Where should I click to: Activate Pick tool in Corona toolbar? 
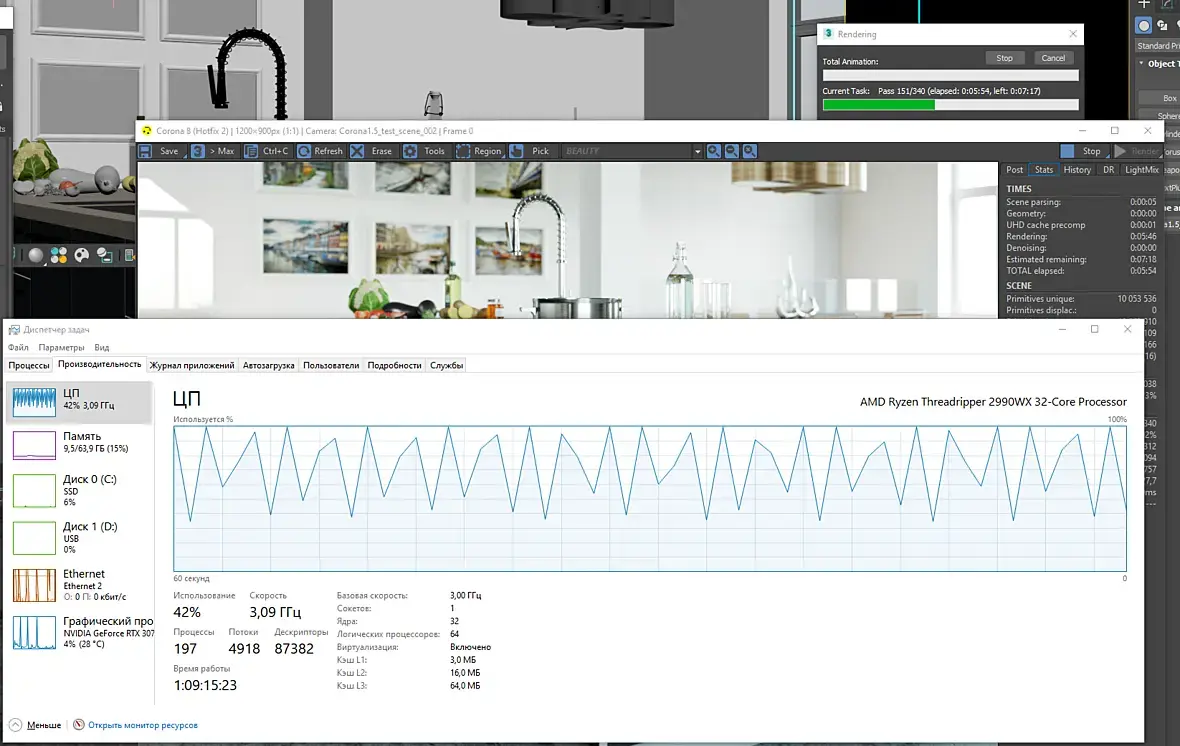click(531, 151)
